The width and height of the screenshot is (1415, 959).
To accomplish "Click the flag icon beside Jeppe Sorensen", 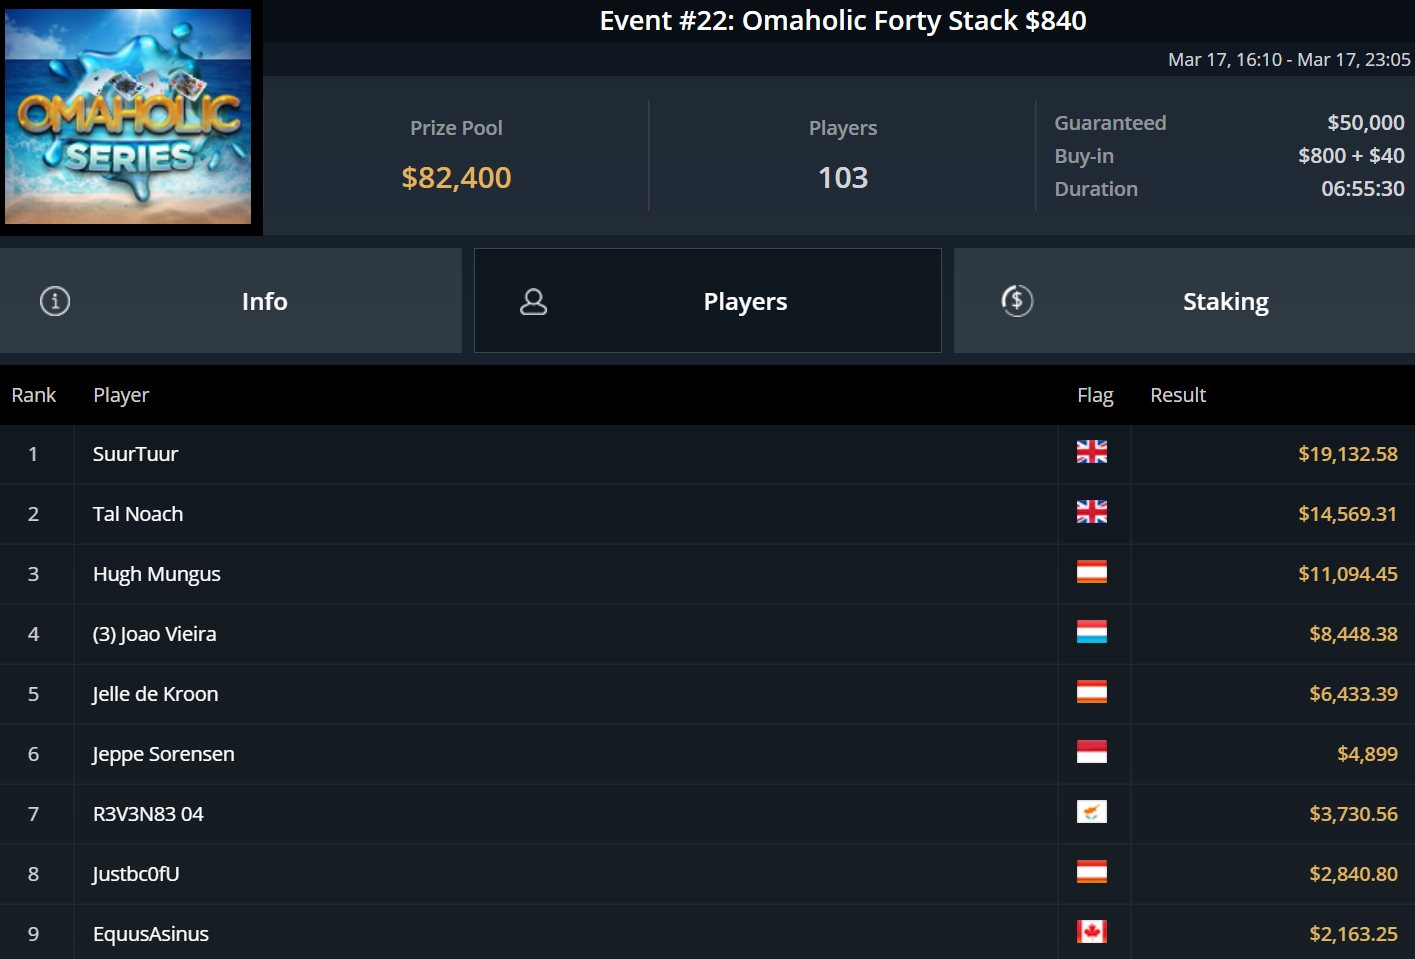I will click(1091, 752).
